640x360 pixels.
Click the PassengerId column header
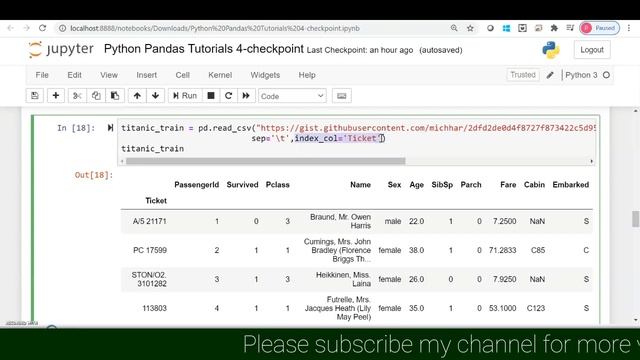click(x=197, y=184)
